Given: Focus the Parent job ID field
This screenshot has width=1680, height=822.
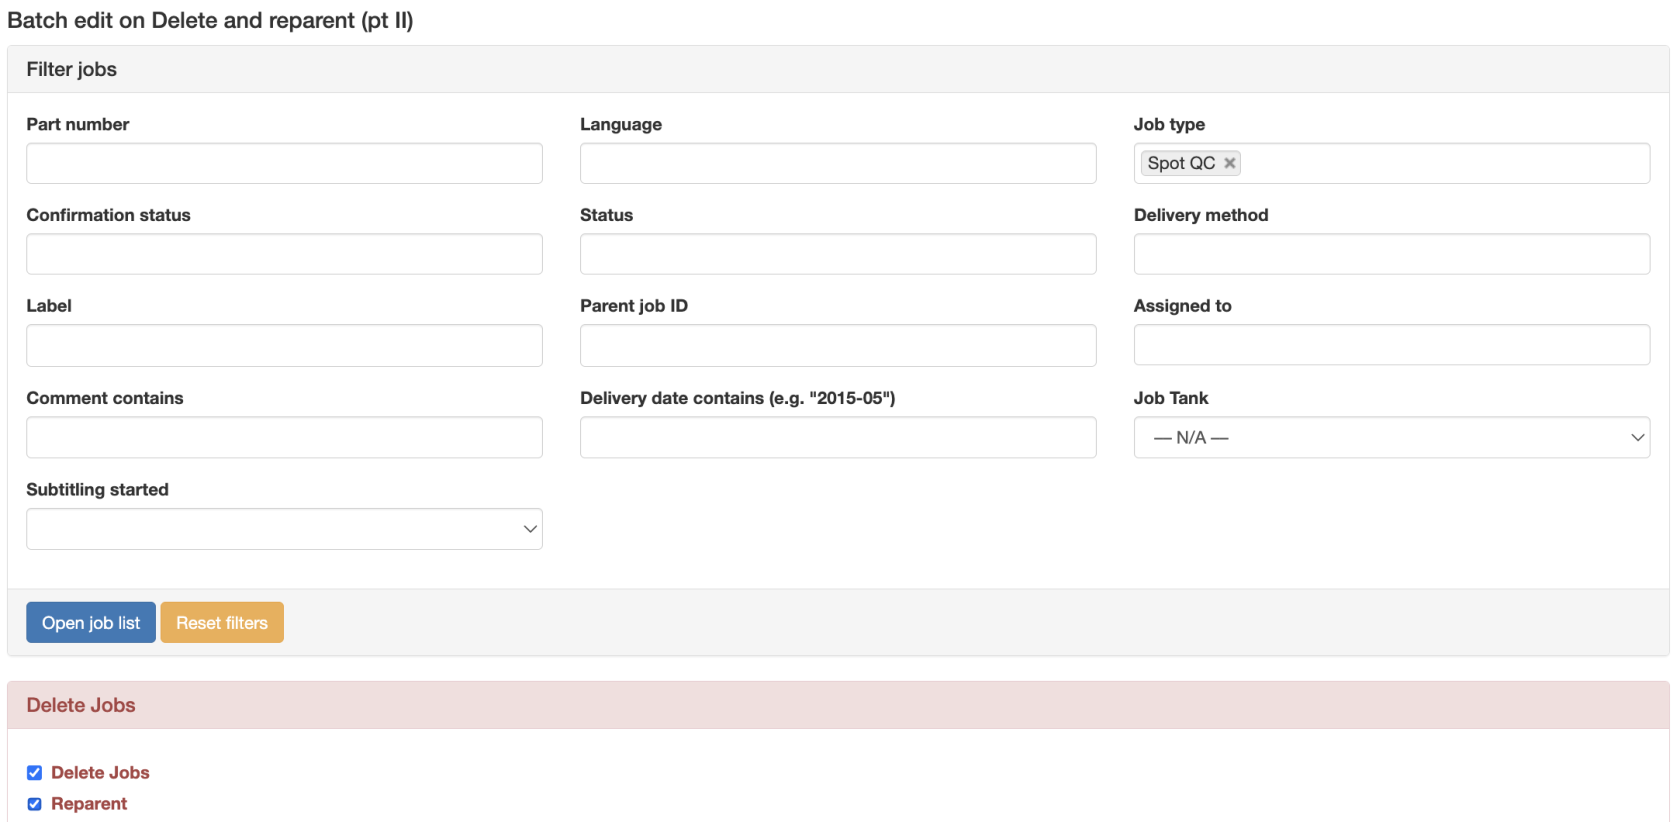Looking at the screenshot, I should point(838,345).
